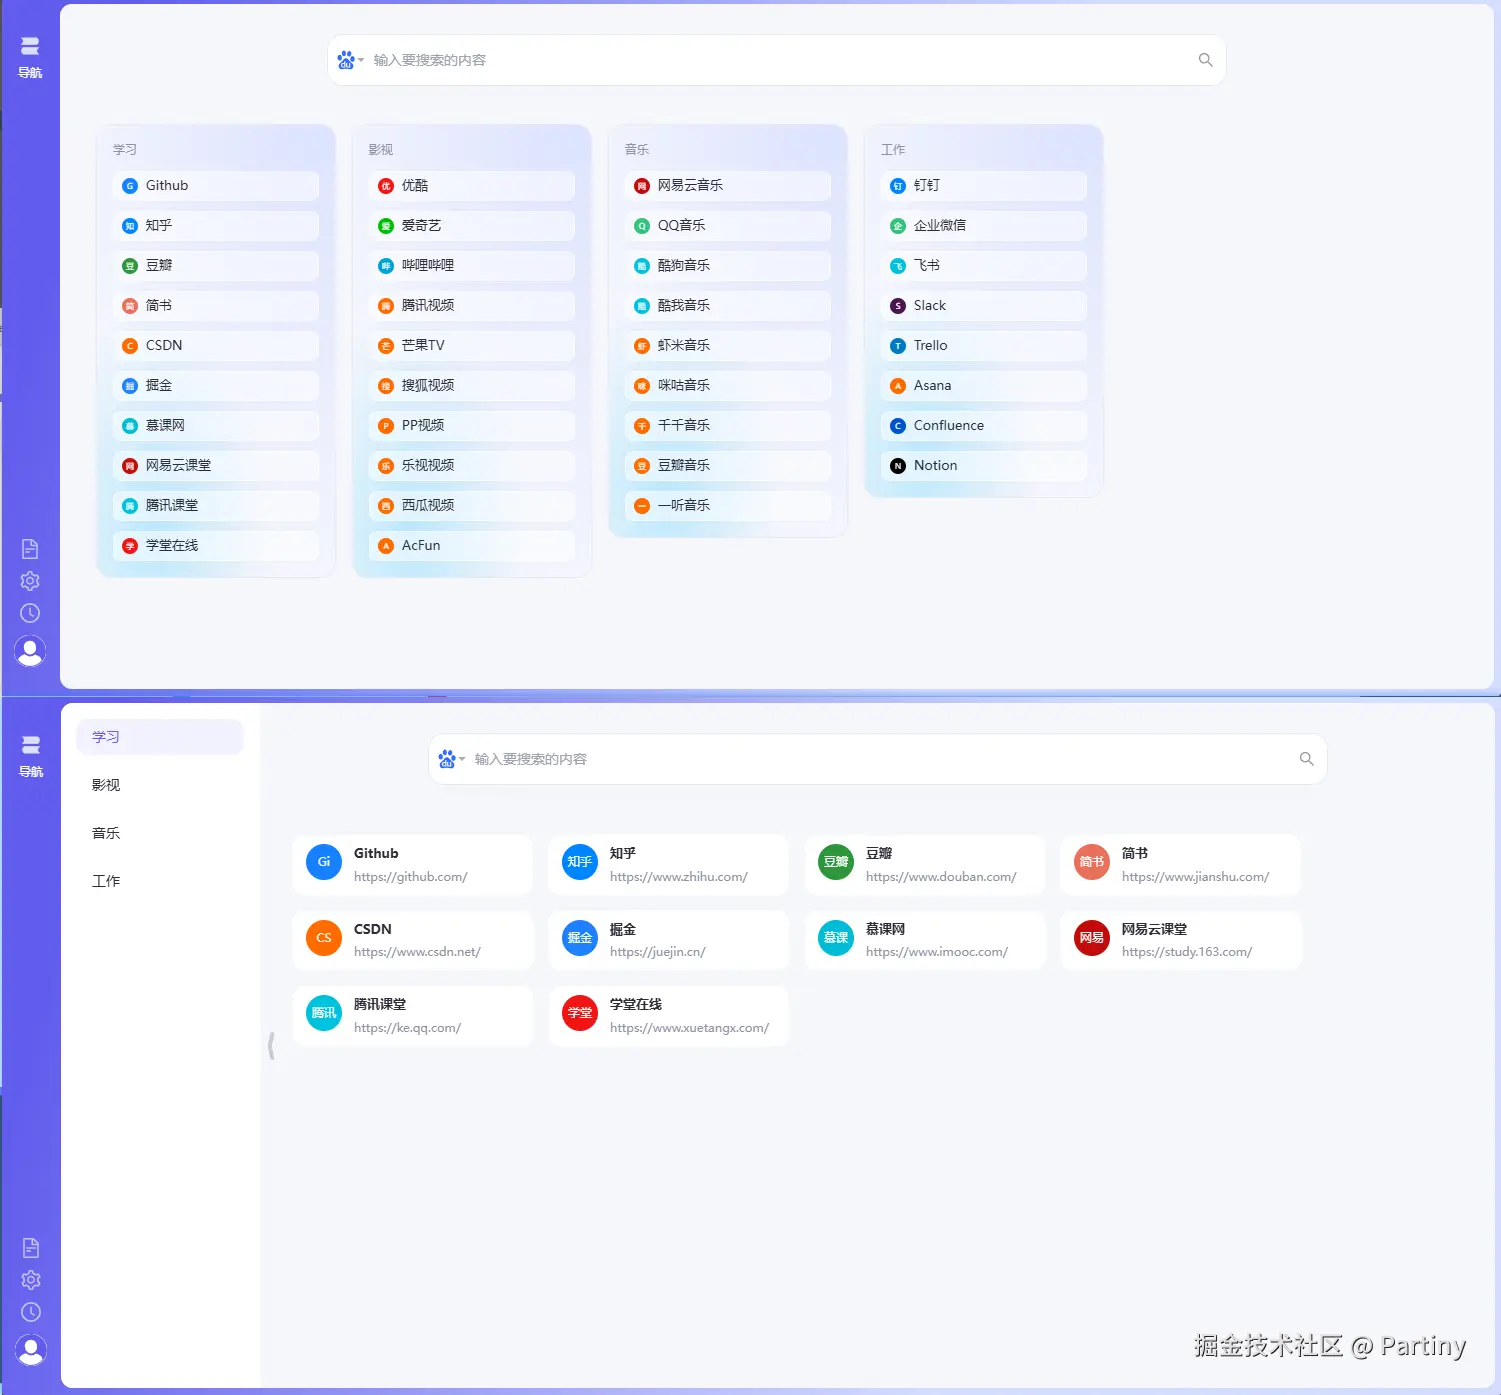
Task: Open search engine dropdown in bottom search bar
Action: [451, 759]
